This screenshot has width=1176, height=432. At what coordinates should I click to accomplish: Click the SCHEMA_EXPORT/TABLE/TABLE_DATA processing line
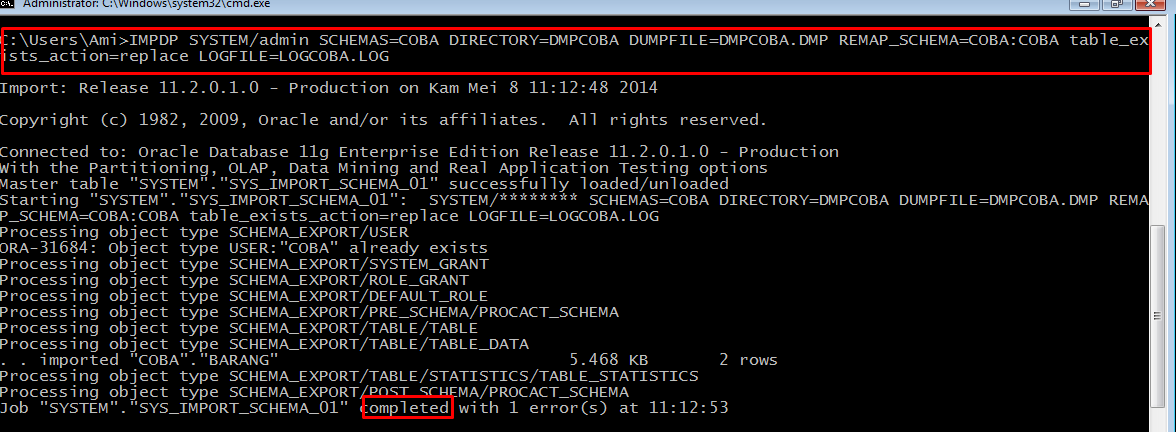pyautogui.click(x=264, y=344)
